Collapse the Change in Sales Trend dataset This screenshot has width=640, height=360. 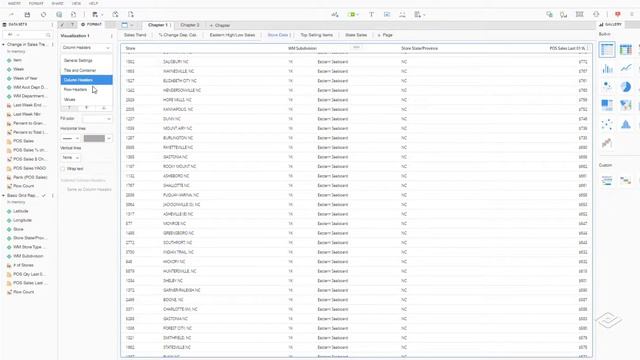(4, 44)
